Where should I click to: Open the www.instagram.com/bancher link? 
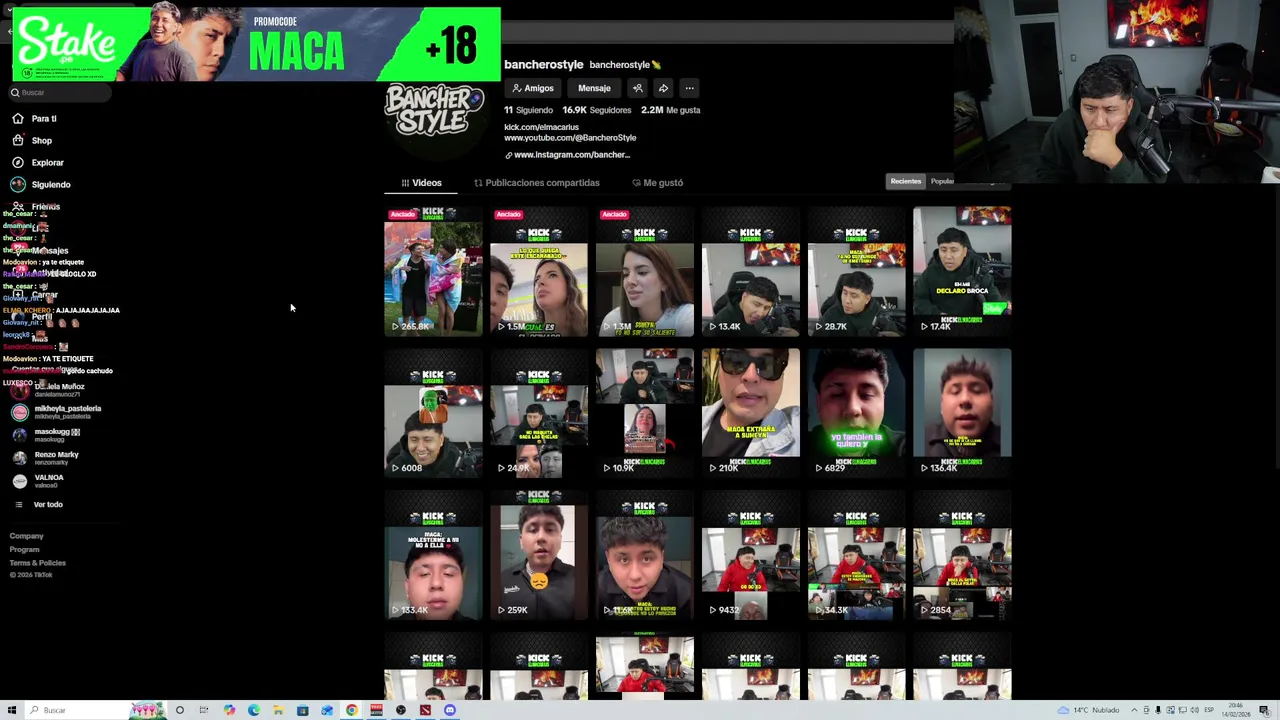point(568,155)
